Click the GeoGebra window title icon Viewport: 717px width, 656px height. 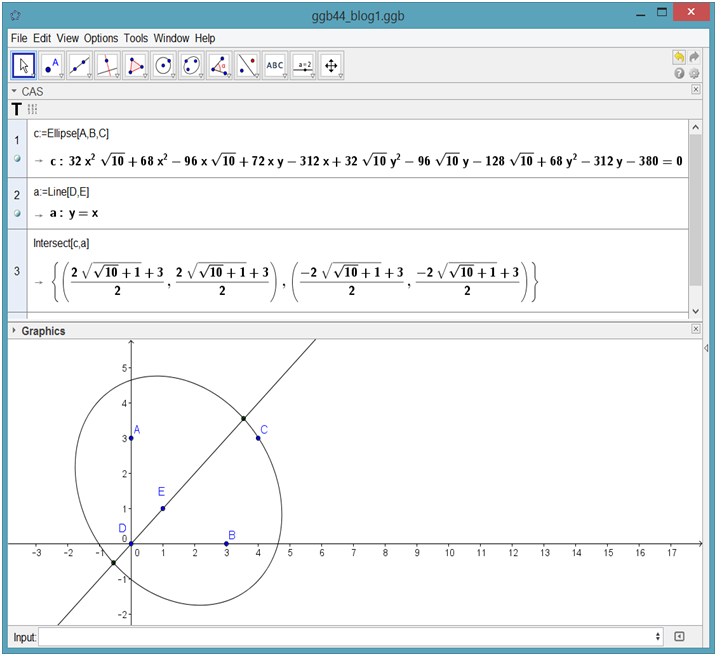point(15,16)
